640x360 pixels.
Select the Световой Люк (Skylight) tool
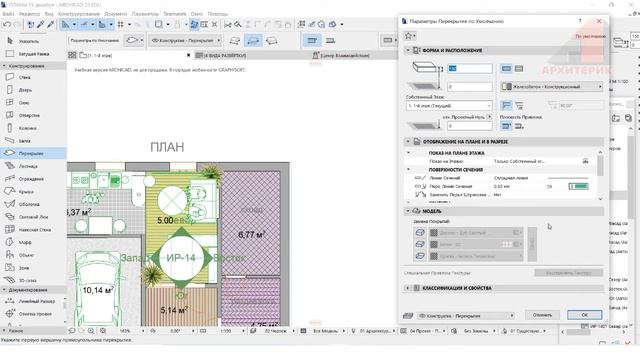pyautogui.click(x=33, y=217)
